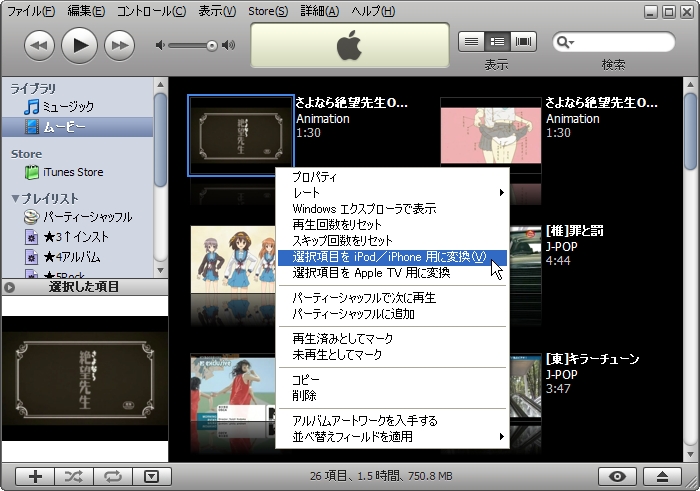Click the main view scroll up arrow
700x491 pixels.
(690, 84)
